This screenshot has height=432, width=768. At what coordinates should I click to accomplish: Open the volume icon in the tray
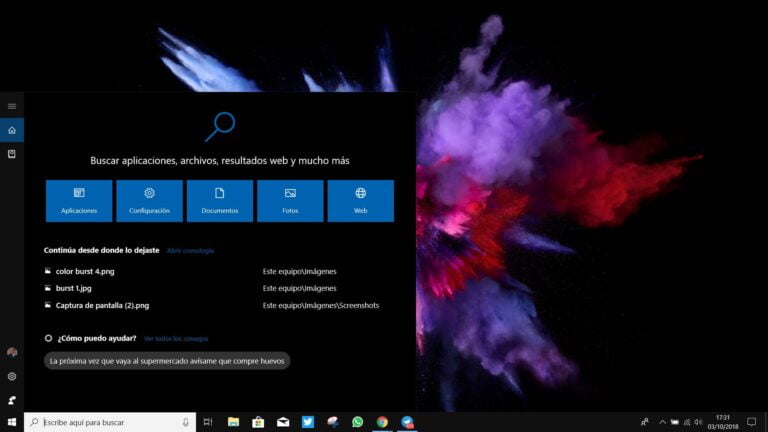[698, 422]
